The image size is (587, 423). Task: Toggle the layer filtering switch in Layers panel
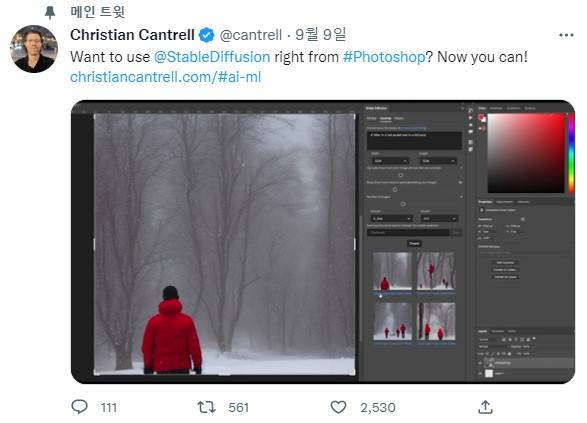tap(534, 338)
